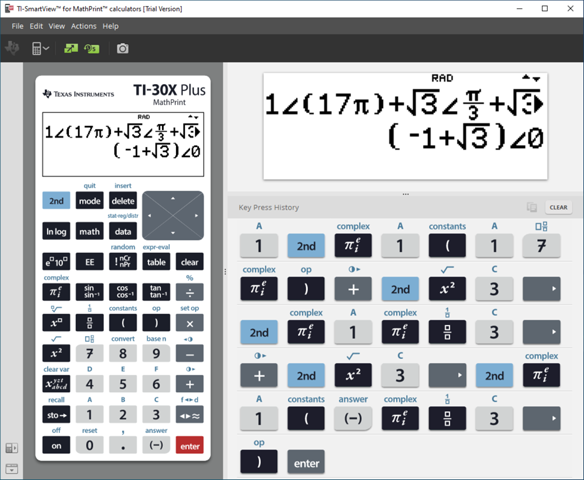
Task: Click the second green toolbar icon
Action: point(92,48)
